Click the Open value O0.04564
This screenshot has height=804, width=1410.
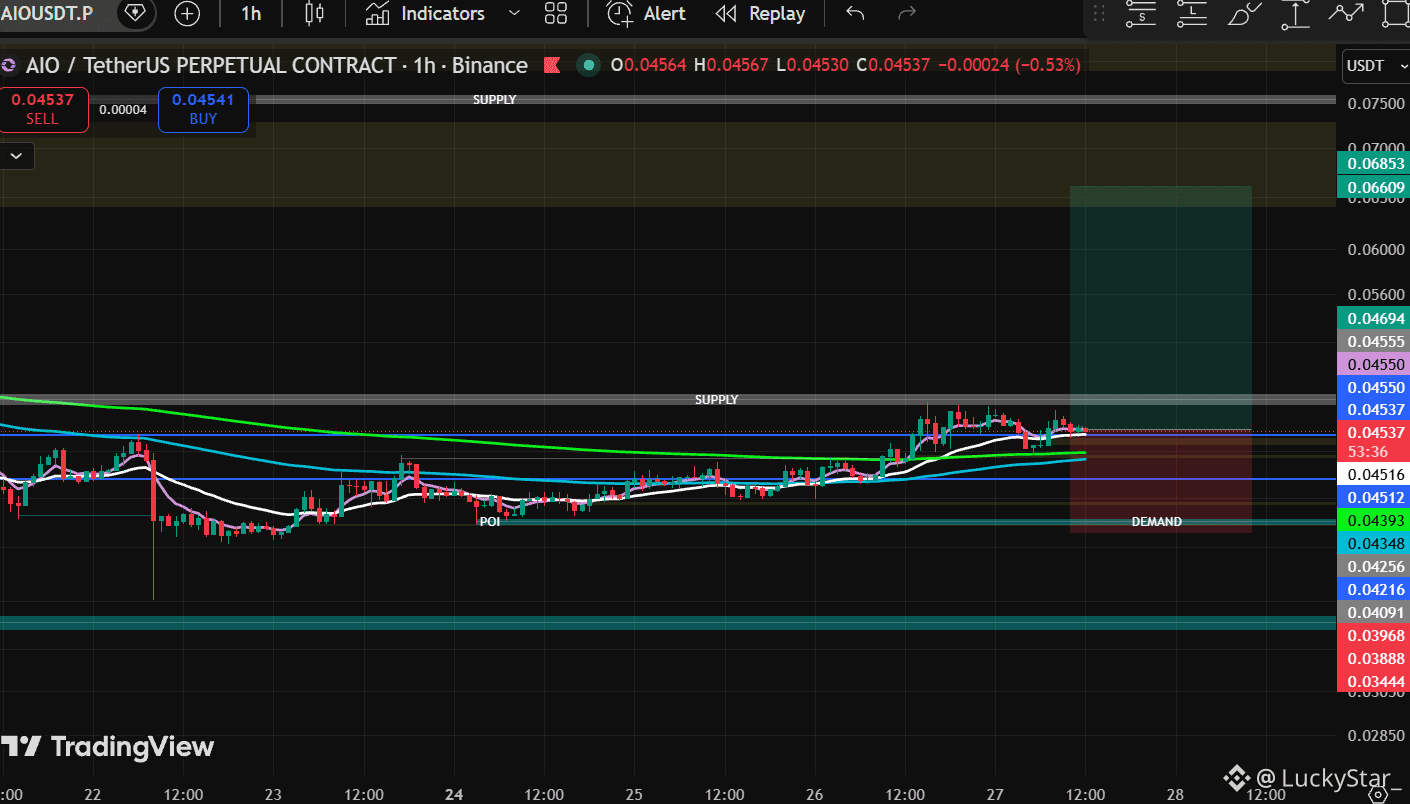pos(648,65)
